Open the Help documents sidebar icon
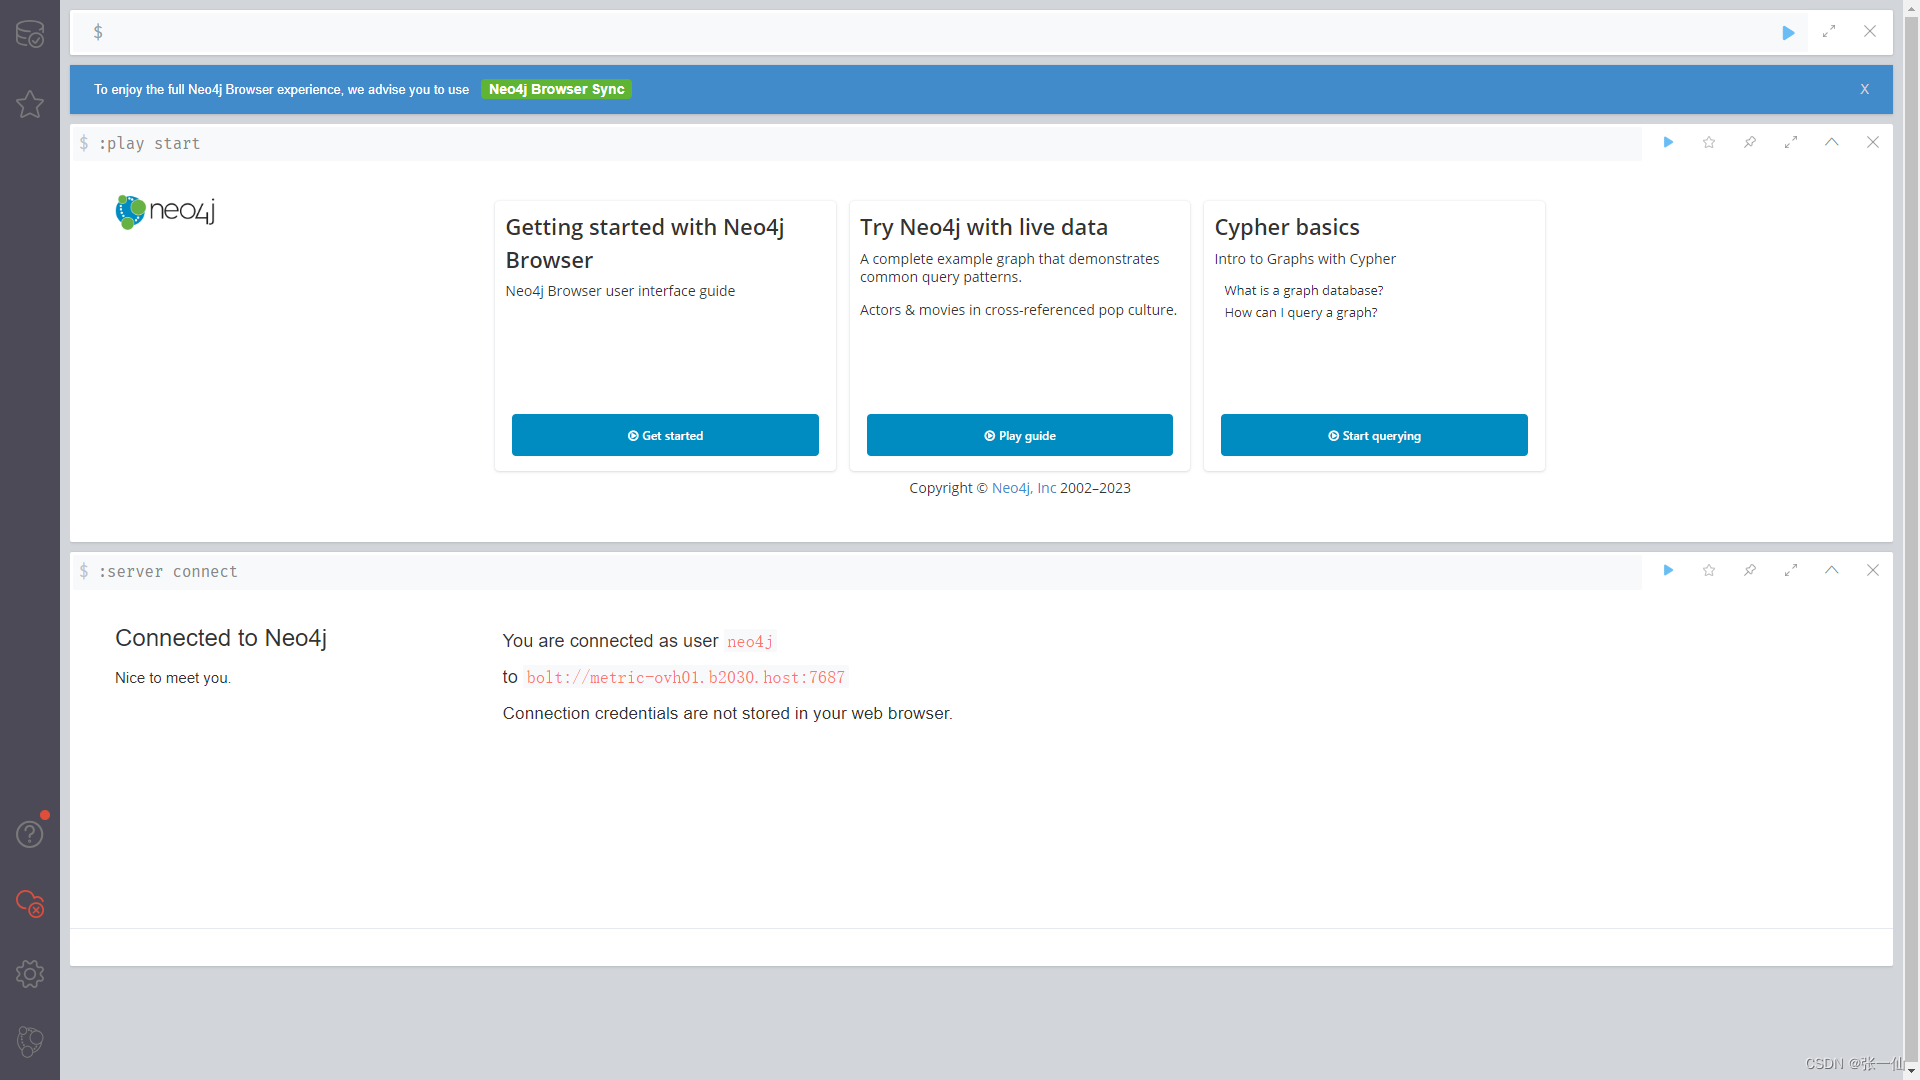The image size is (1920, 1080). (30, 834)
